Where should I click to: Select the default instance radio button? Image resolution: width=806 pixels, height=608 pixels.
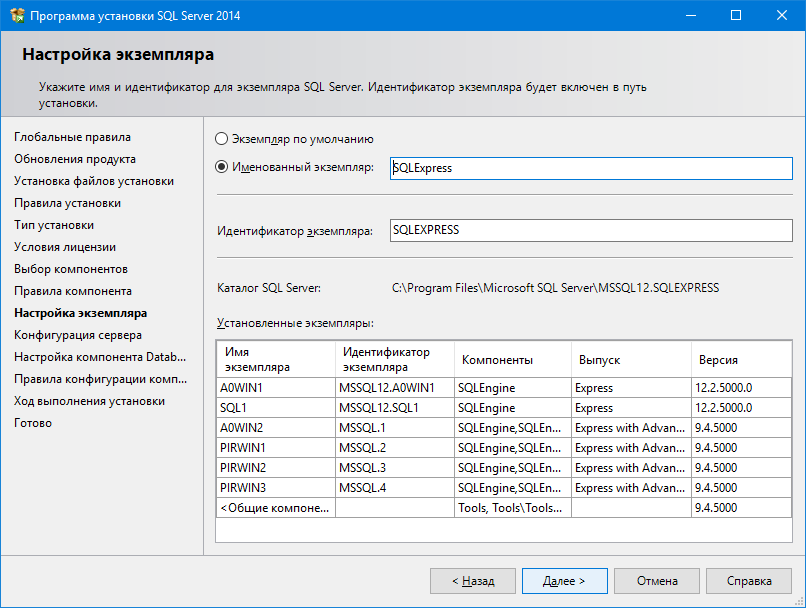[222, 139]
